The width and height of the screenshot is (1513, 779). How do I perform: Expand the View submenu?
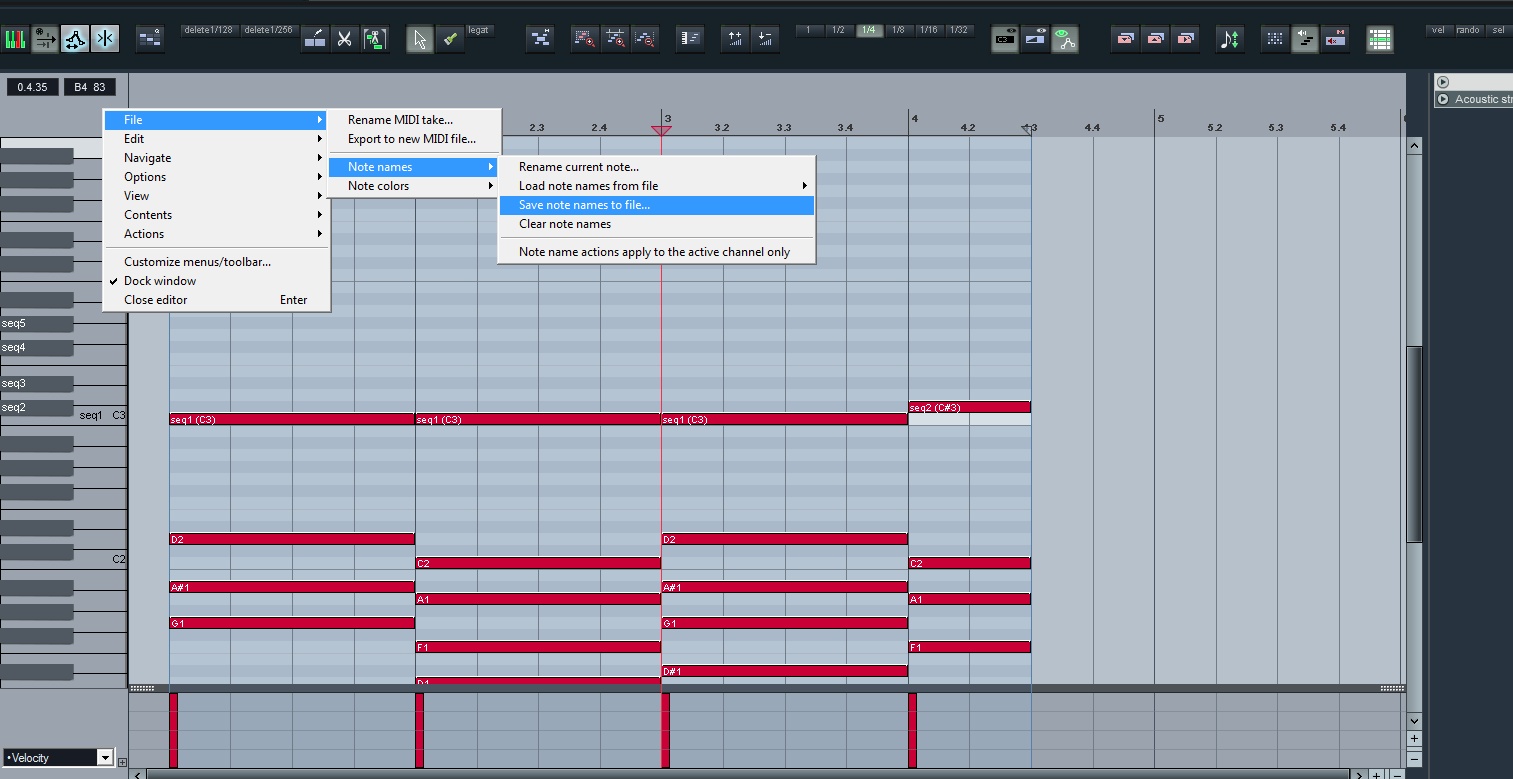click(x=217, y=196)
